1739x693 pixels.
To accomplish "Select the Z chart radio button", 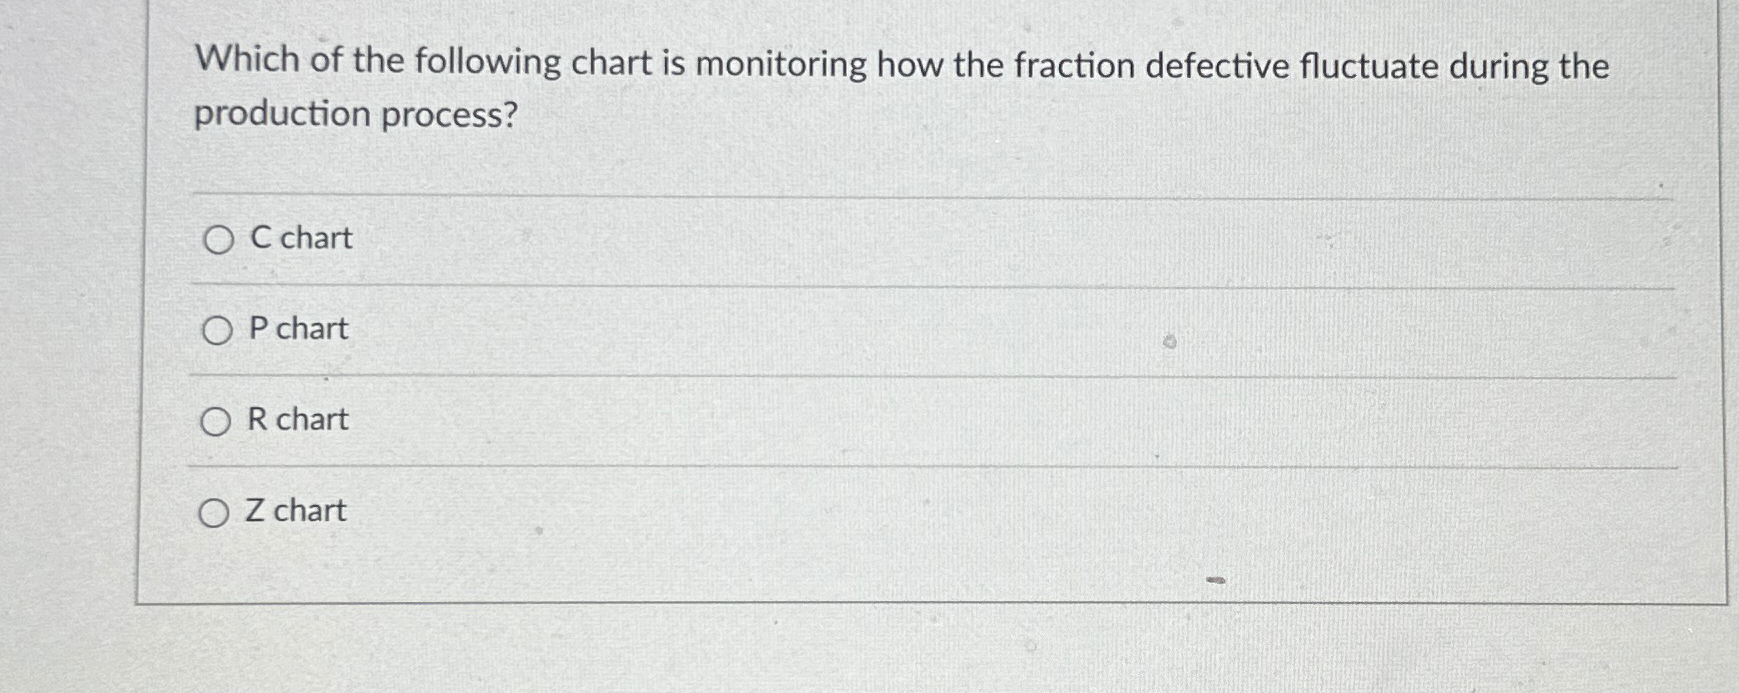I will tap(216, 513).
